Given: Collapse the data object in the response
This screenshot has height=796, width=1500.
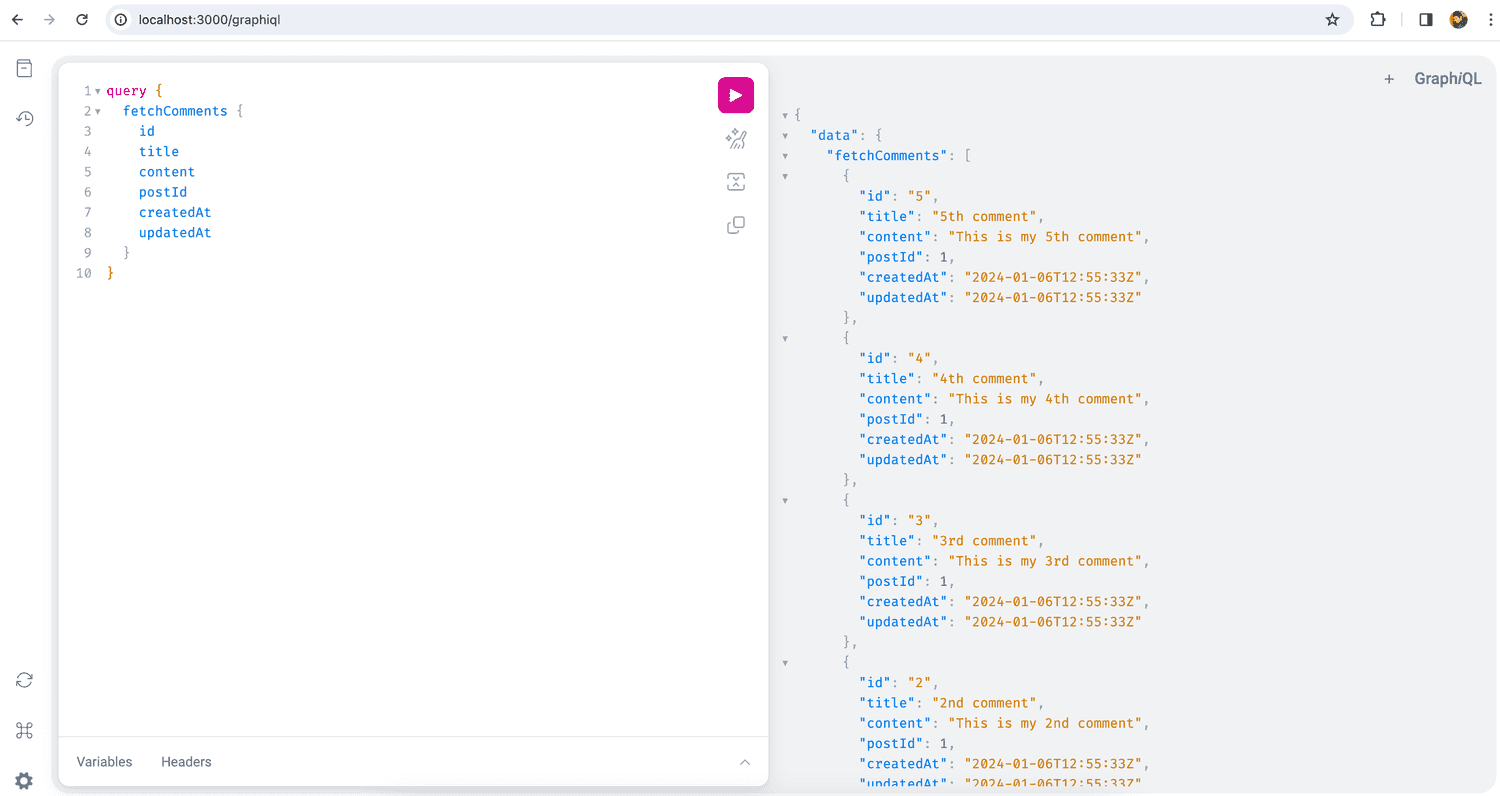Looking at the screenshot, I should pyautogui.click(x=785, y=135).
